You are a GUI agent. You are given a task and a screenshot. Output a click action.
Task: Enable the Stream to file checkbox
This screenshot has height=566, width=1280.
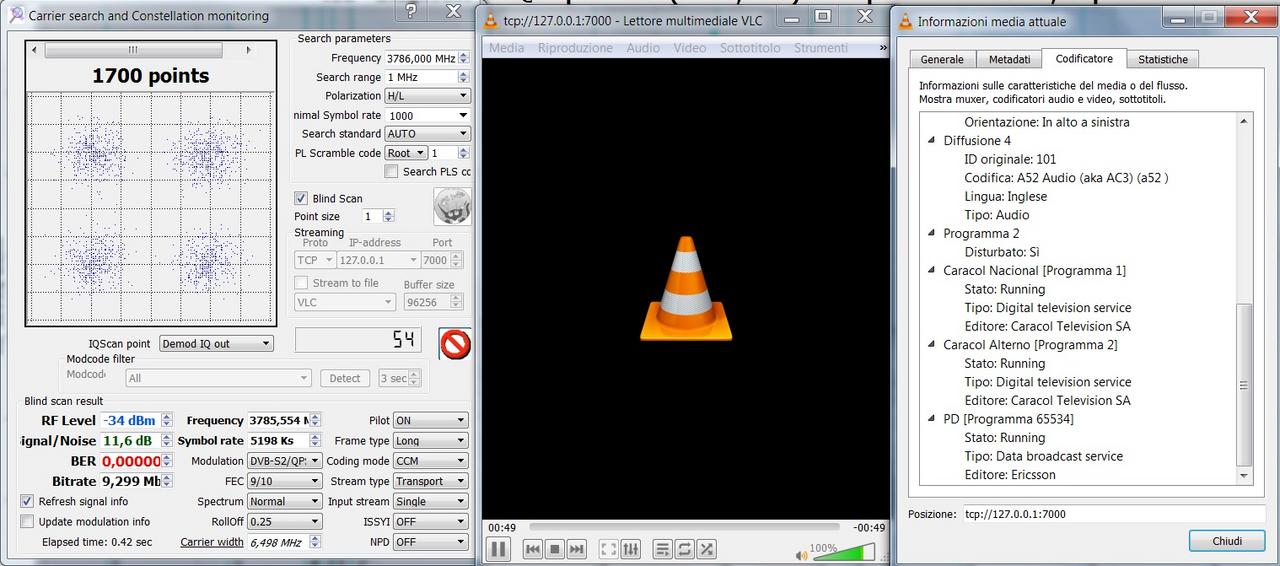tap(301, 283)
